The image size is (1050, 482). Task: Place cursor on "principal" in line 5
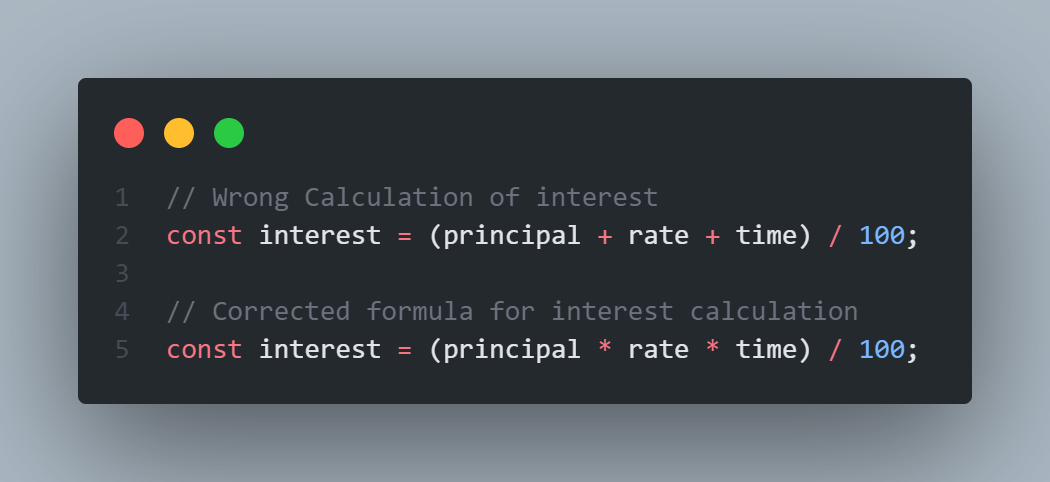pyautogui.click(x=512, y=349)
